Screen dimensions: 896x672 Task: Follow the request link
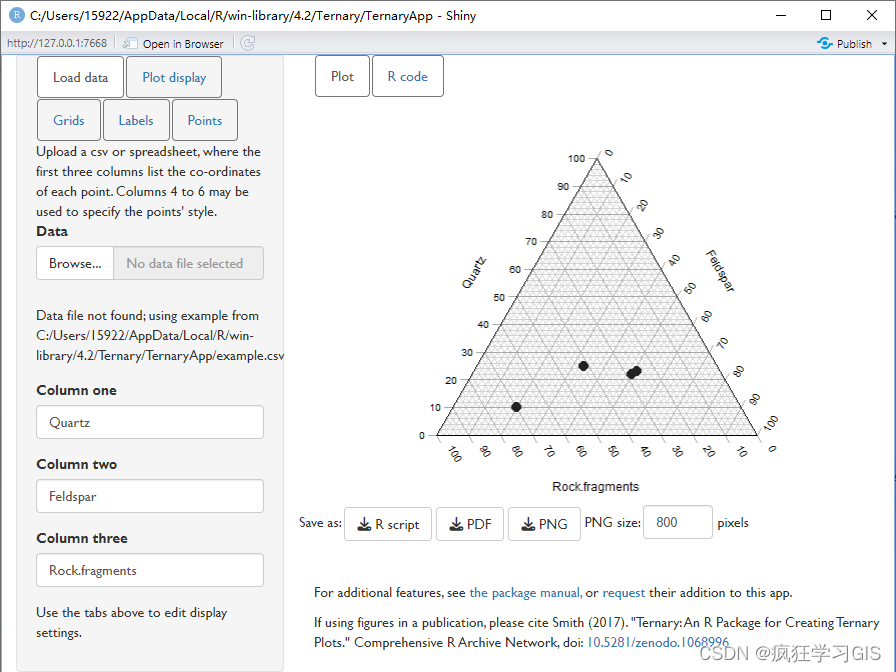(623, 593)
